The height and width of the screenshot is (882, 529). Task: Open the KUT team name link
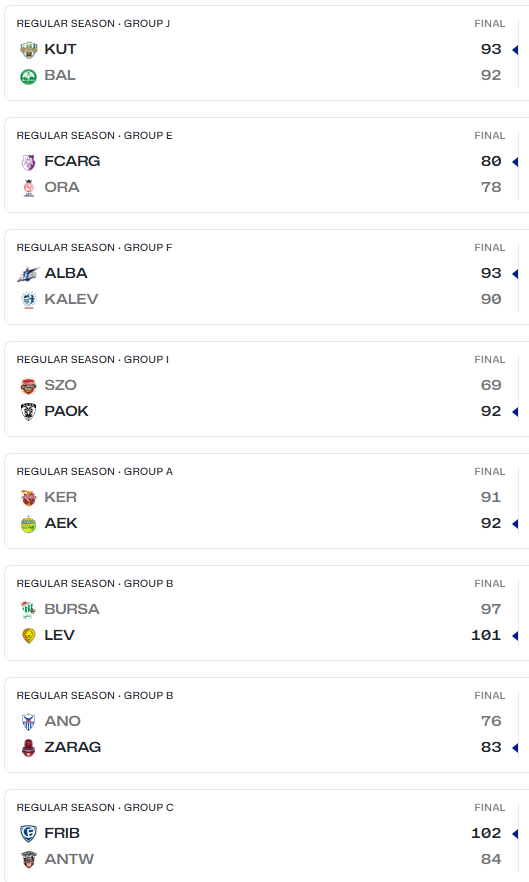click(60, 50)
